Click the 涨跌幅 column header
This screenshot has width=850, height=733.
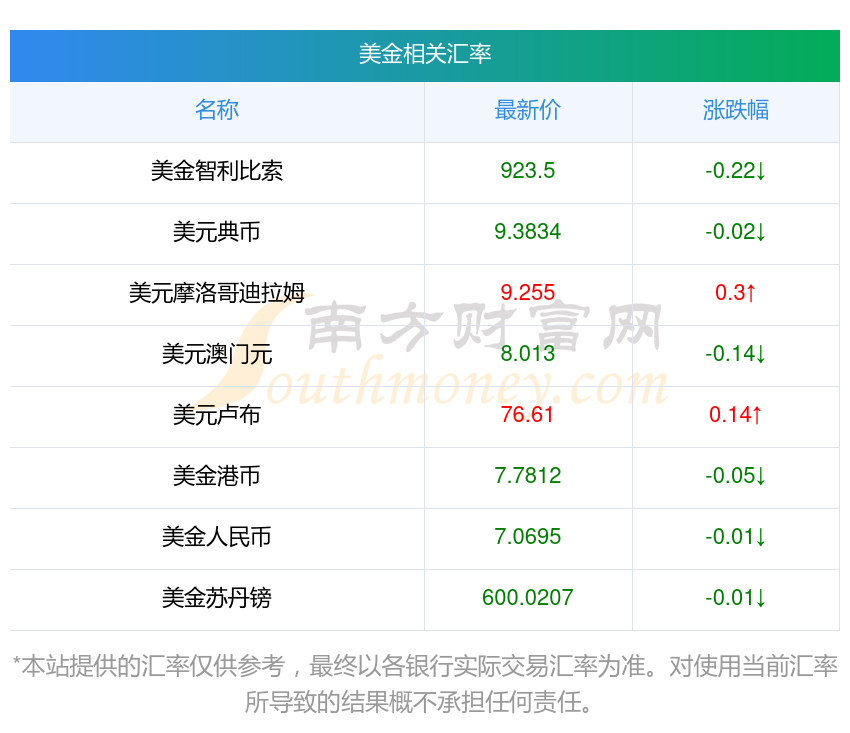pos(736,110)
